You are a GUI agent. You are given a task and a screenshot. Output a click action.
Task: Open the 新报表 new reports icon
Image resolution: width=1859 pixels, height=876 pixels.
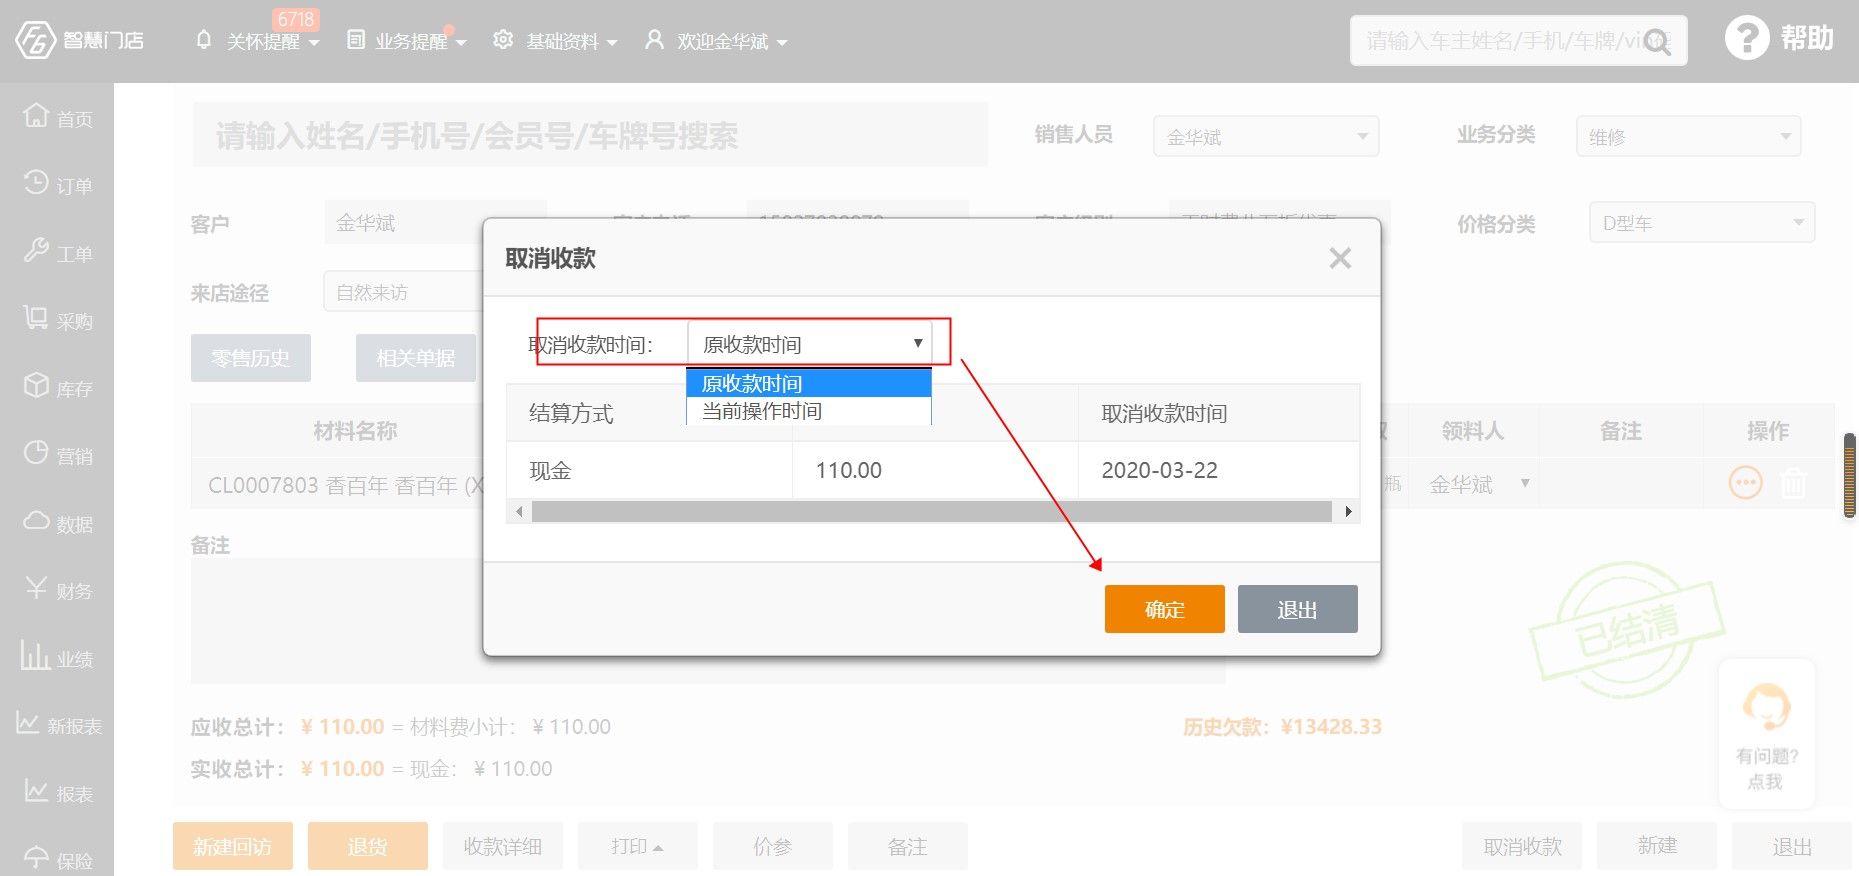29,722
